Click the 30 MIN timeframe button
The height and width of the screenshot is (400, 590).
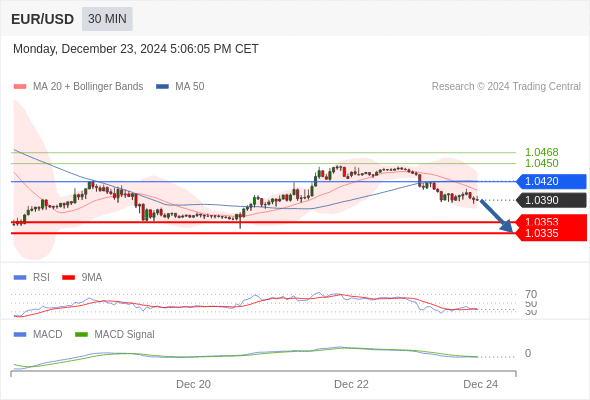pyautogui.click(x=107, y=19)
